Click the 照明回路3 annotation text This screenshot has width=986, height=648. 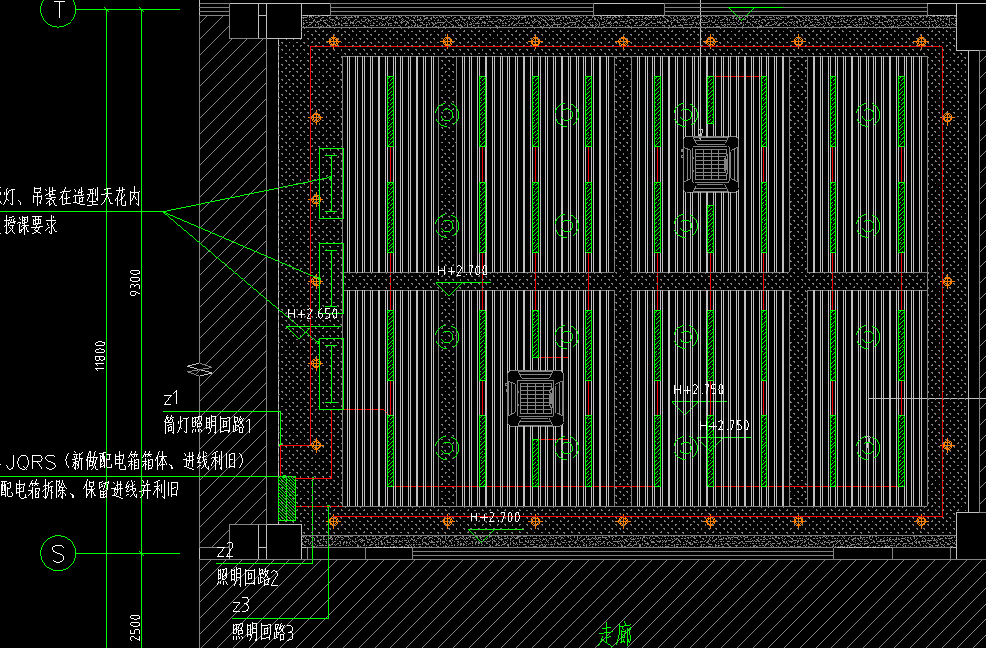[x=263, y=632]
